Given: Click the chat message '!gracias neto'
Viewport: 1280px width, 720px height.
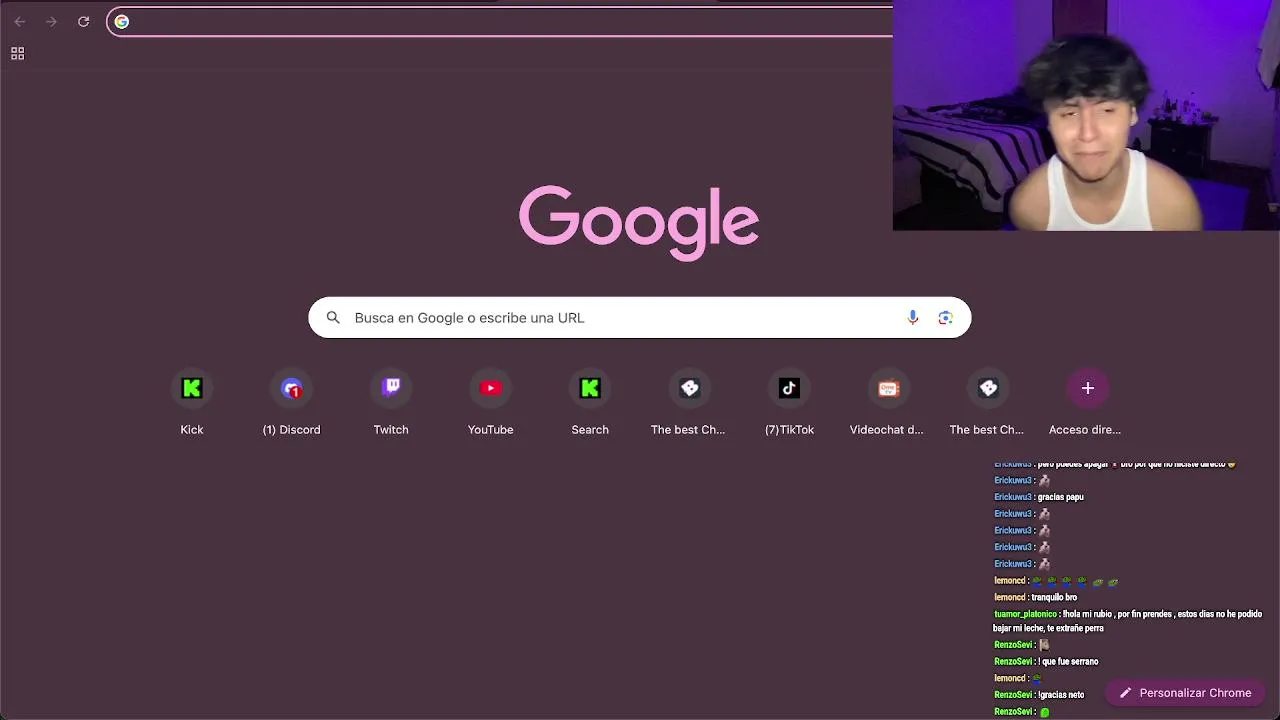Looking at the screenshot, I should (1061, 694).
